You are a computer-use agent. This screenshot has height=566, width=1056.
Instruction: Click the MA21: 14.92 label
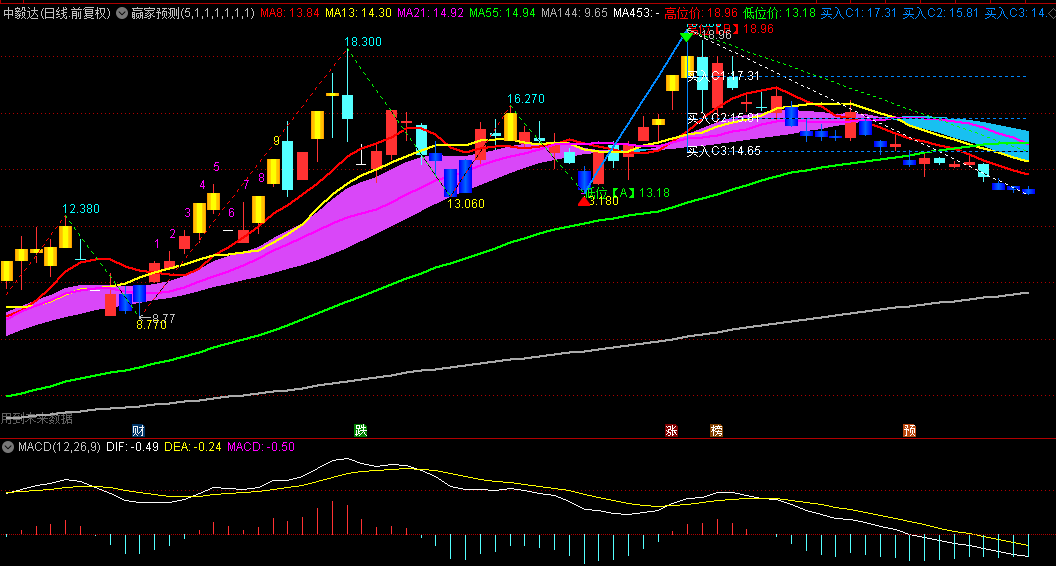point(430,13)
